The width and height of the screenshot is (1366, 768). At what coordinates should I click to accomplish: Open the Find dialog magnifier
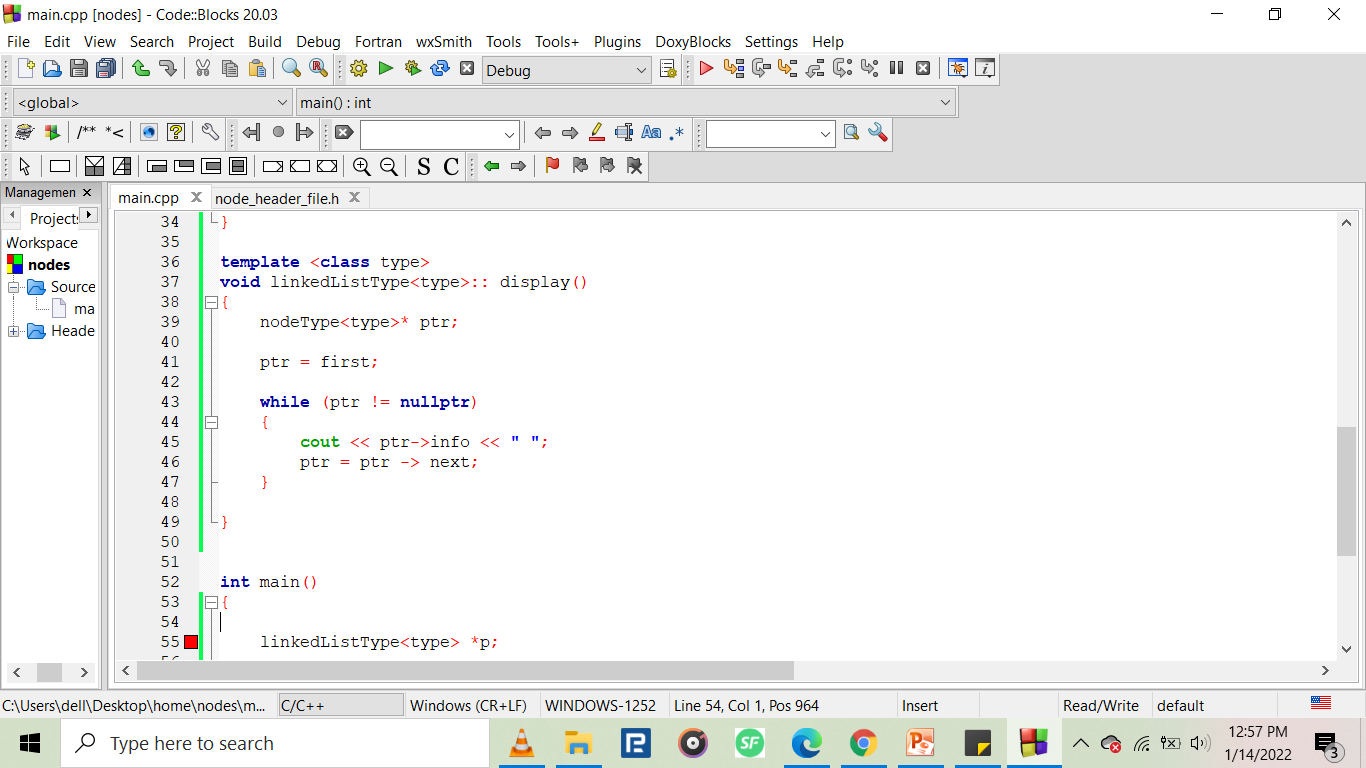pyautogui.click(x=291, y=69)
